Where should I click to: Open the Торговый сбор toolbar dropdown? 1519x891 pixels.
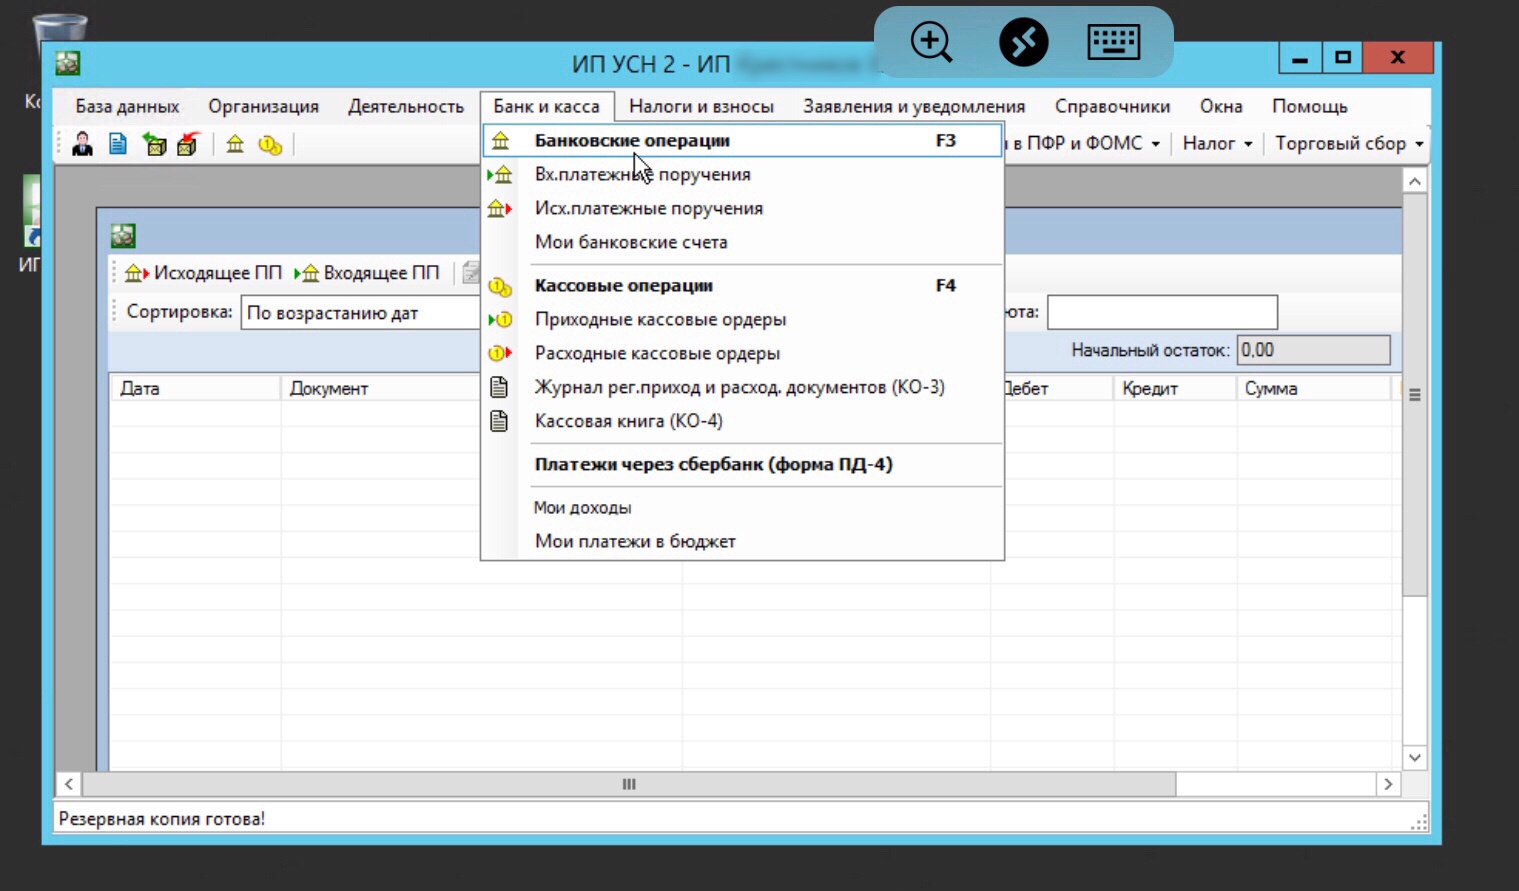pyautogui.click(x=1348, y=144)
